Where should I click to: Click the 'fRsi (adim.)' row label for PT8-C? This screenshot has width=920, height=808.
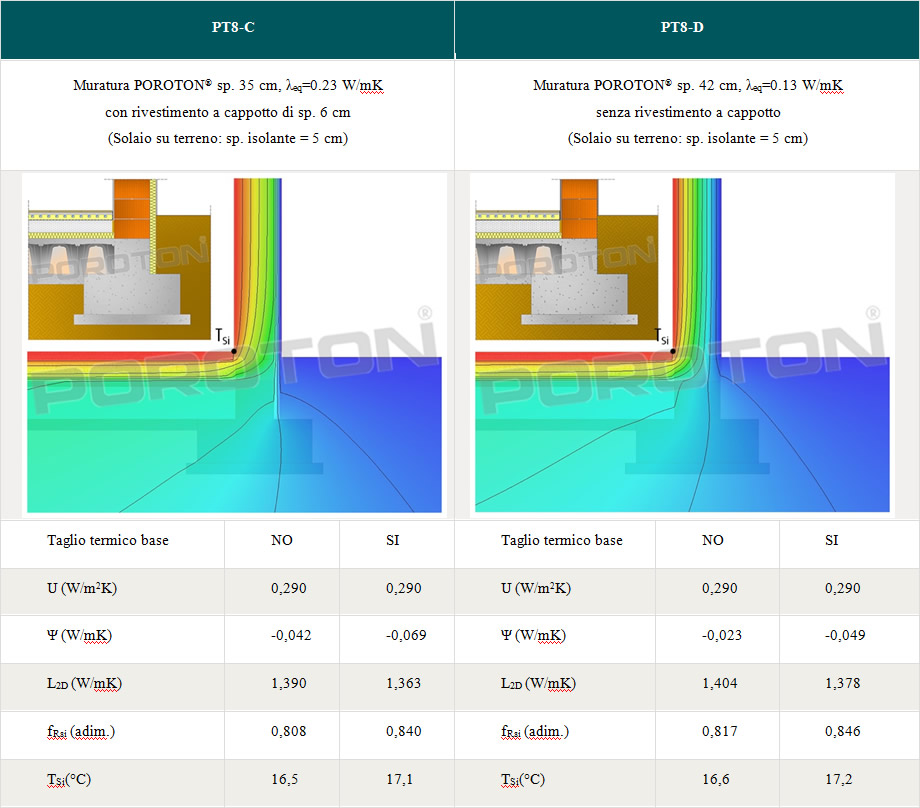coord(81,732)
